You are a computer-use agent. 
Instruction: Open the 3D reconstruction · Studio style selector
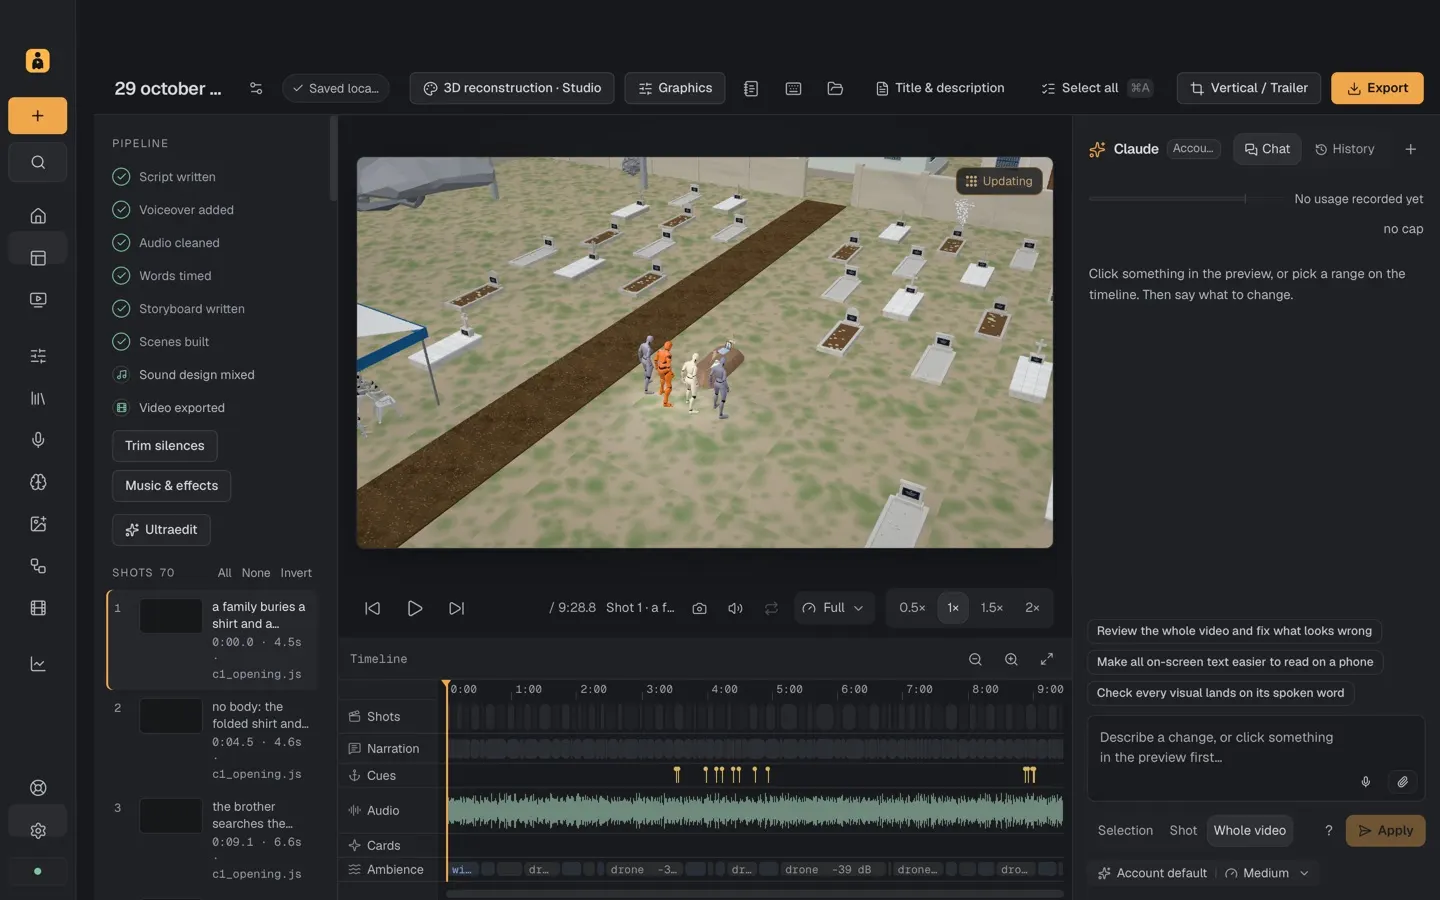[x=512, y=88]
